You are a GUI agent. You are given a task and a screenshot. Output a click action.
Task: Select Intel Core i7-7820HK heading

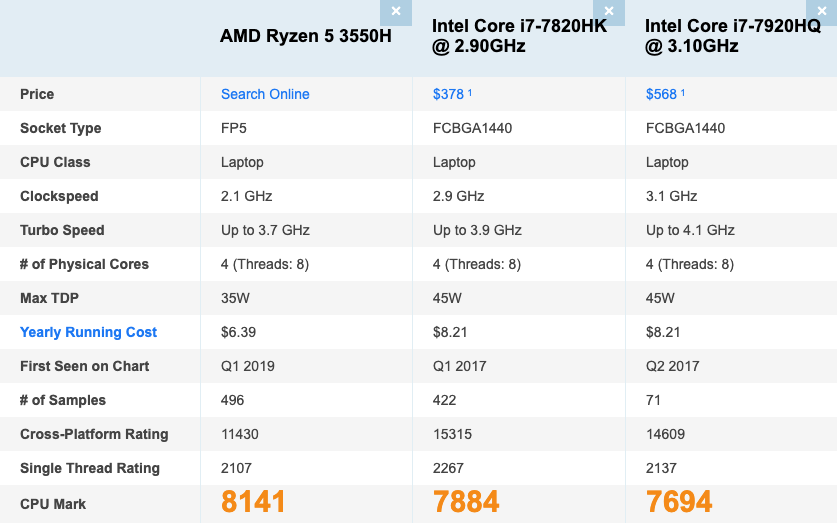(x=519, y=36)
